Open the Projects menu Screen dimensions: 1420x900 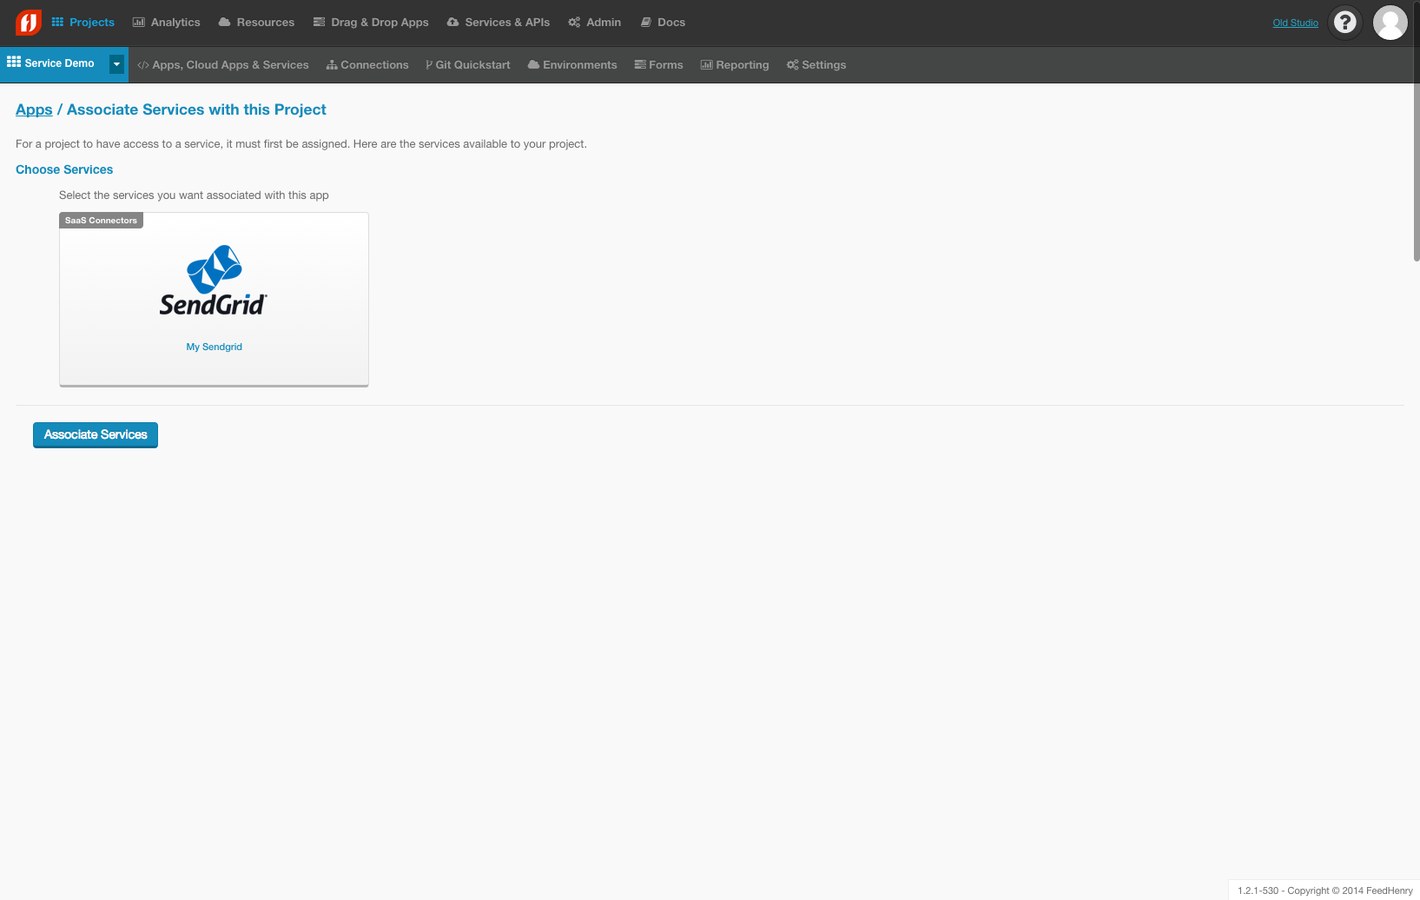click(83, 22)
